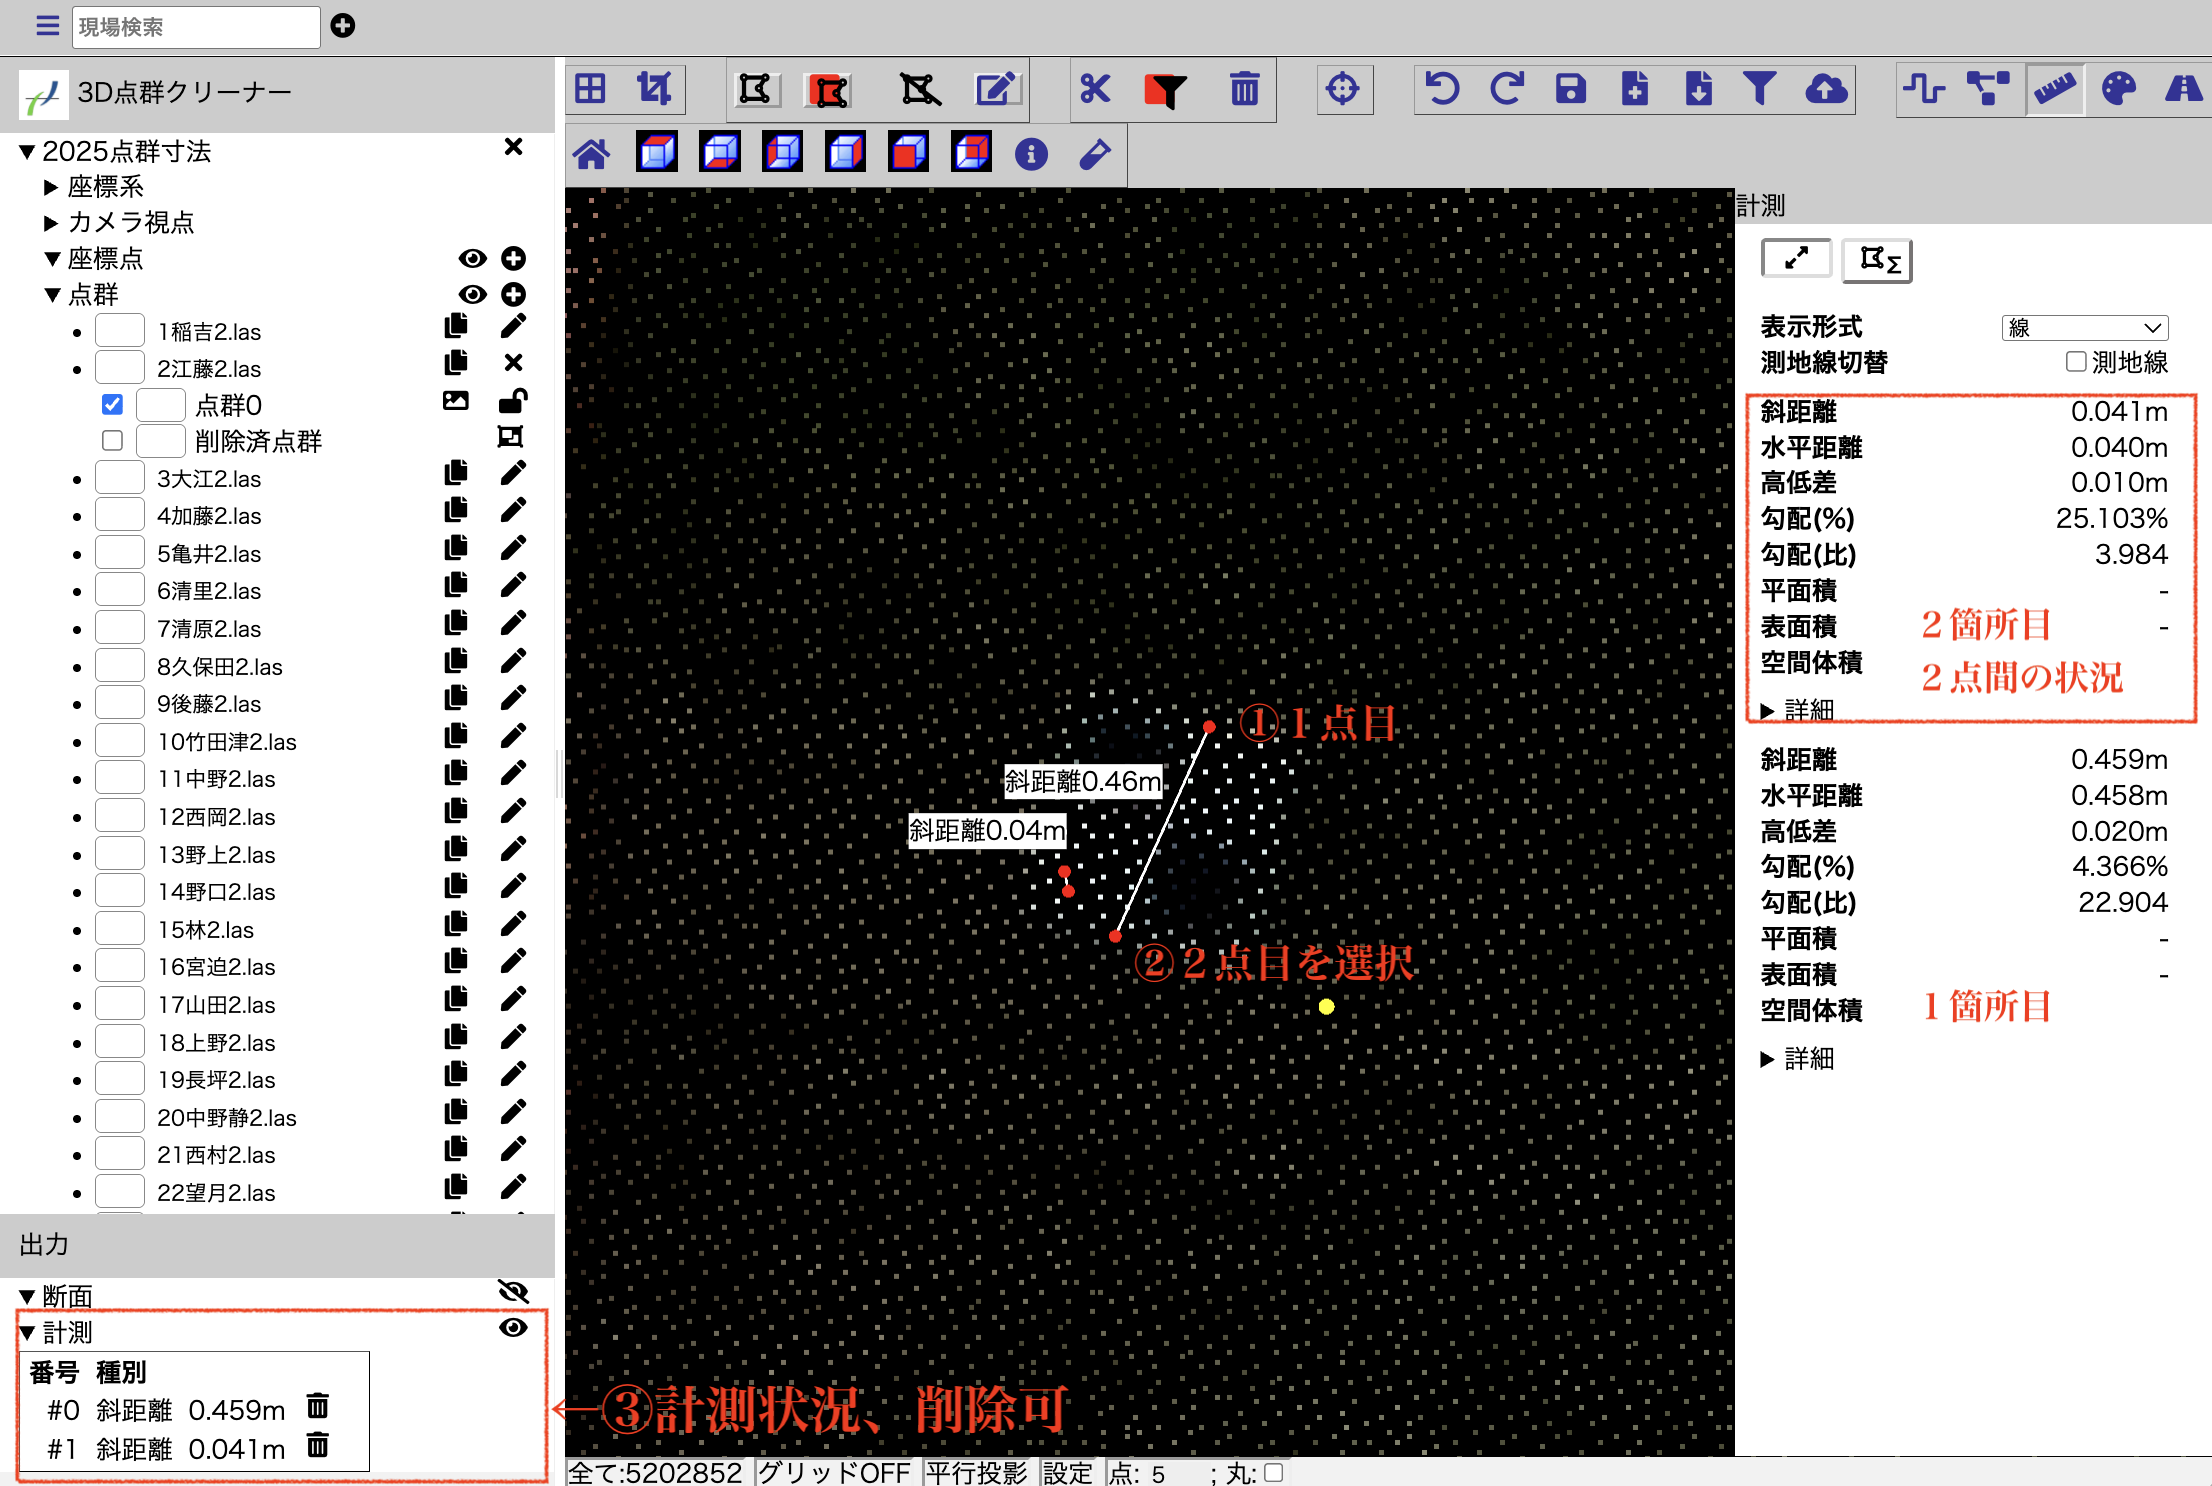This screenshot has width=2212, height=1486.
Task: Click the edit pencil-square icon
Action: (x=996, y=90)
